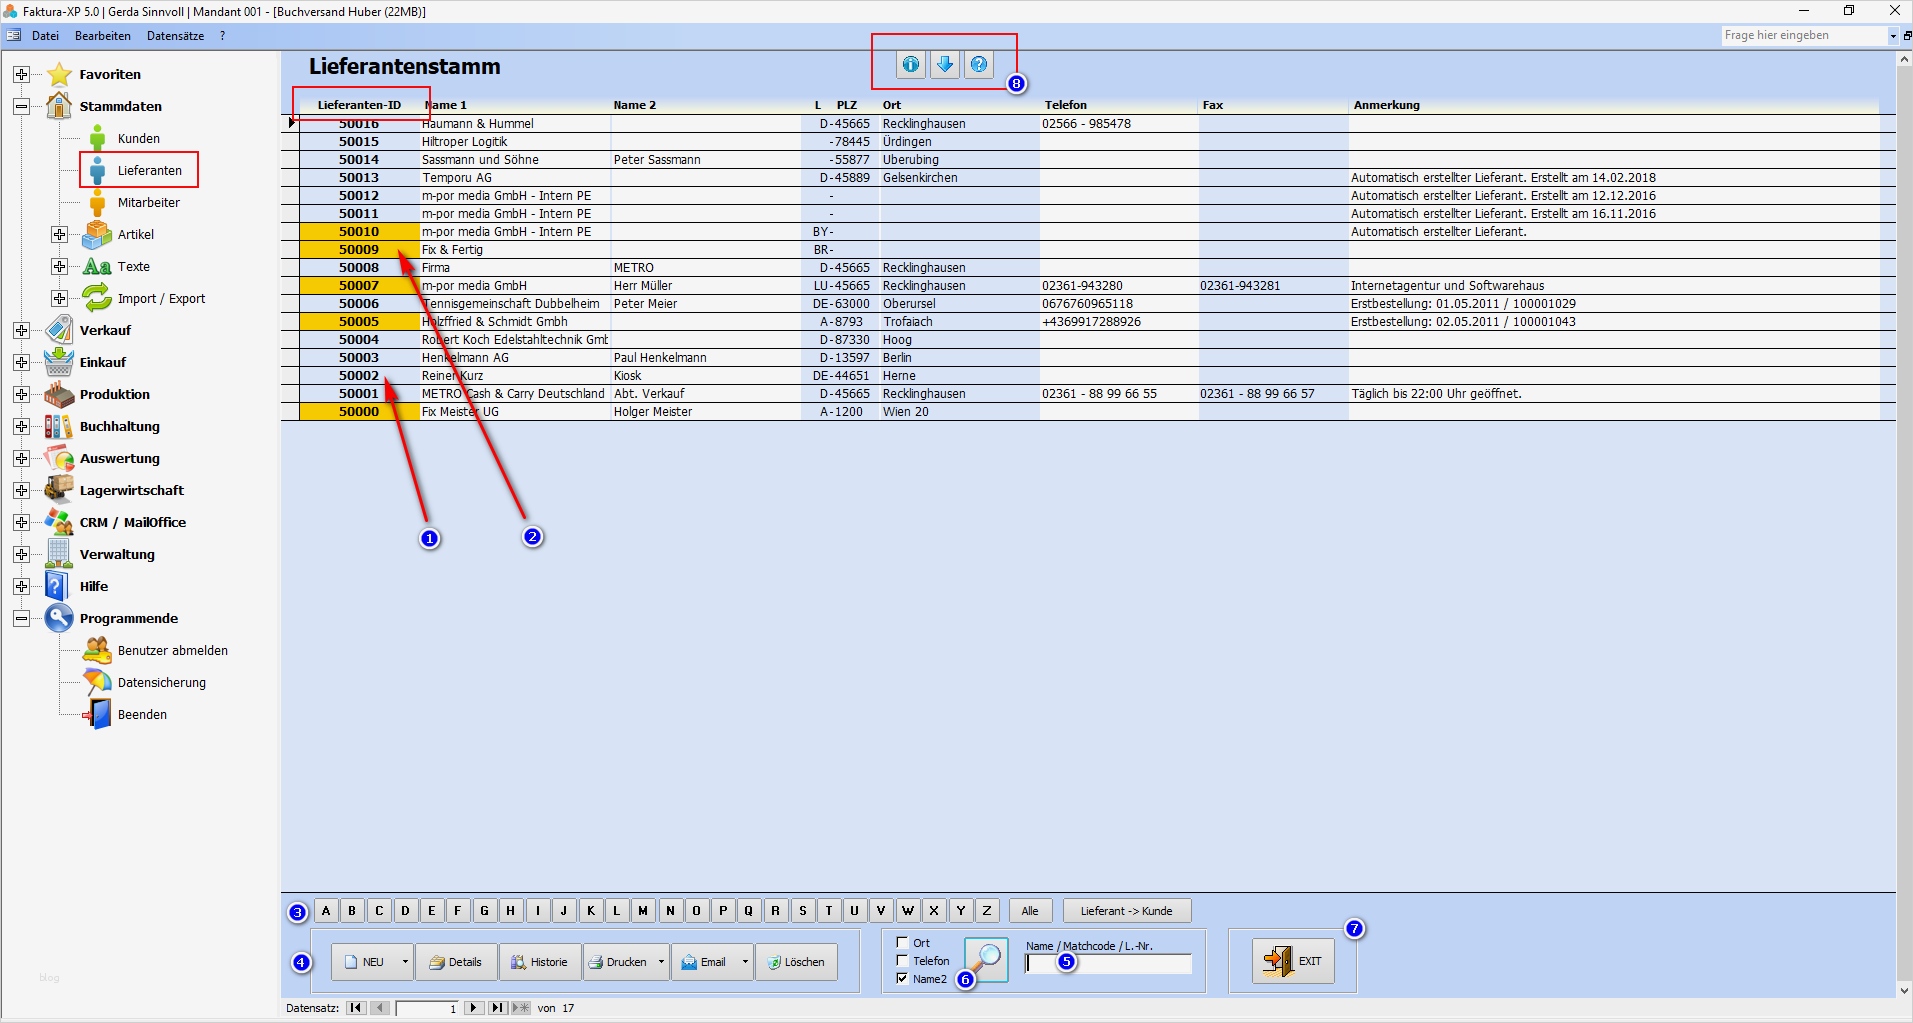Click the blue down-arrow toolbar icon
The height and width of the screenshot is (1023, 1913).
click(944, 64)
